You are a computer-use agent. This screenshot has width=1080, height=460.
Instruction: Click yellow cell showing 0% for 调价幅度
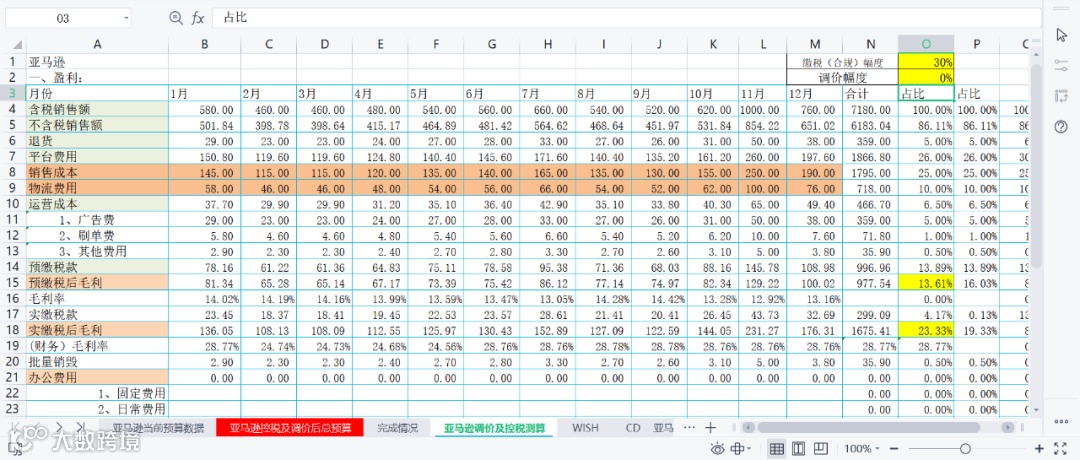click(926, 77)
